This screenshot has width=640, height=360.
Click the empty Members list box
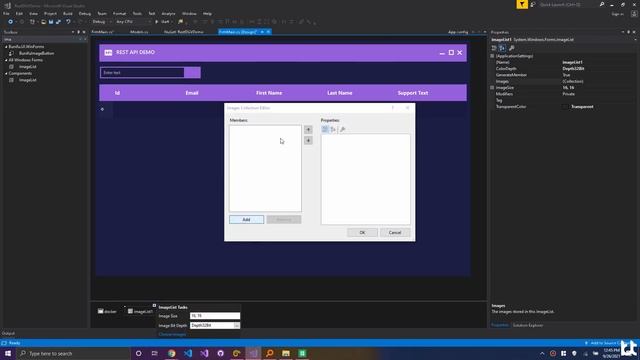[265, 168]
